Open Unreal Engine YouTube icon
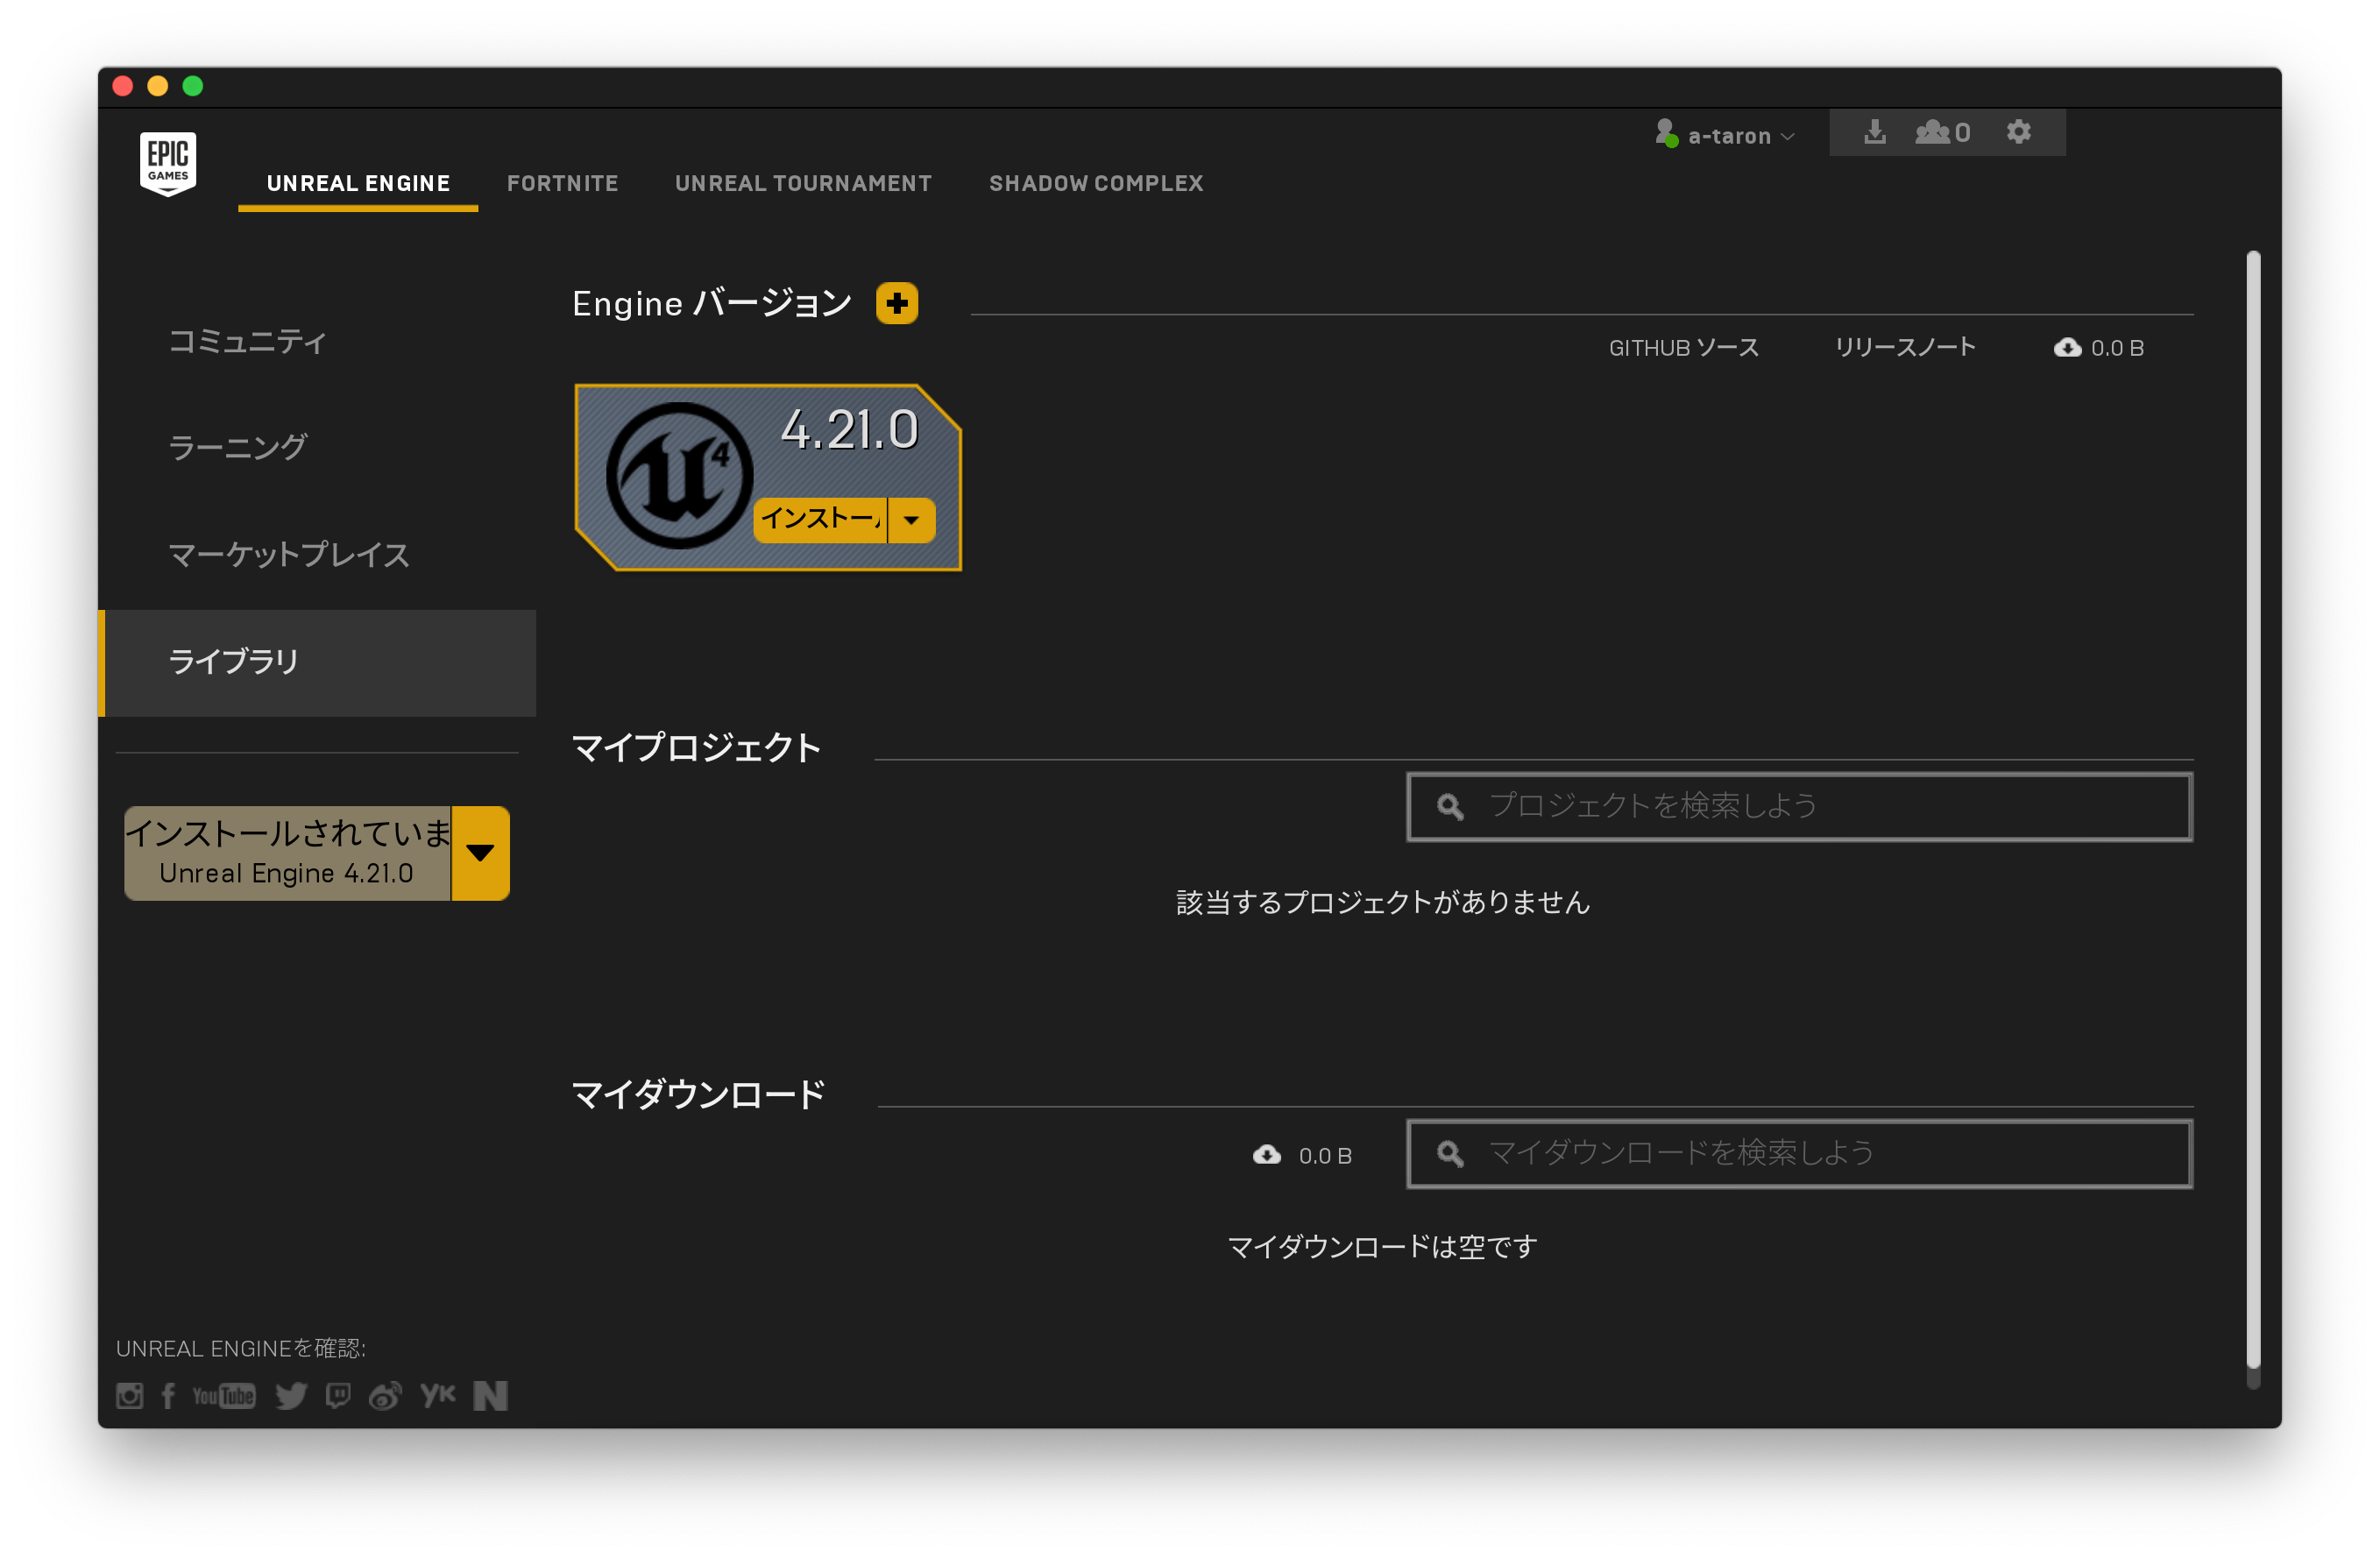This screenshot has height=1558, width=2380. [224, 1396]
